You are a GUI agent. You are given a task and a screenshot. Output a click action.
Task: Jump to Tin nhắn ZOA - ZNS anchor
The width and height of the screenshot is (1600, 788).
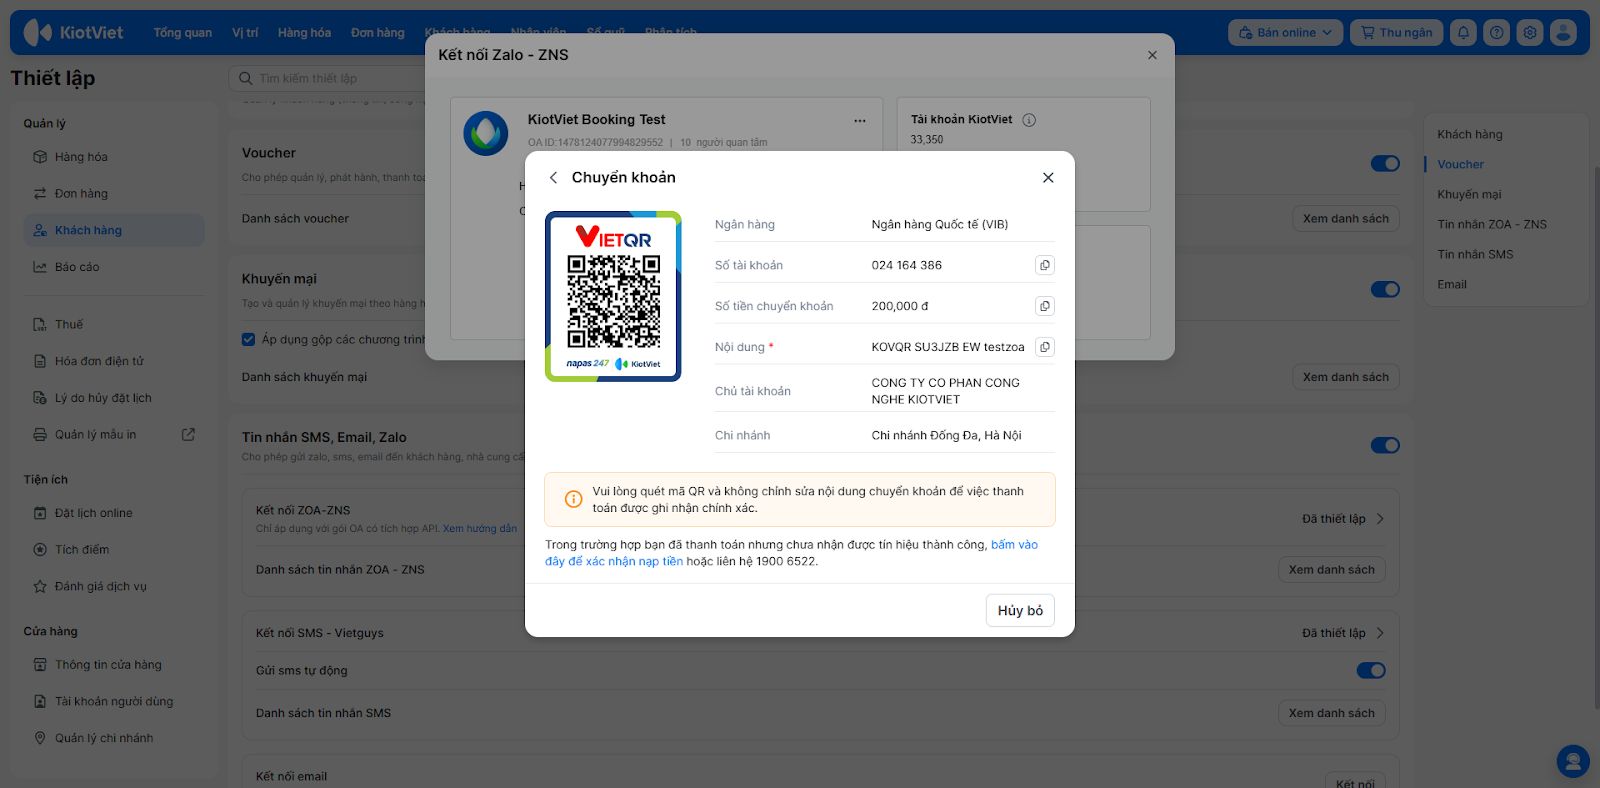(1492, 224)
